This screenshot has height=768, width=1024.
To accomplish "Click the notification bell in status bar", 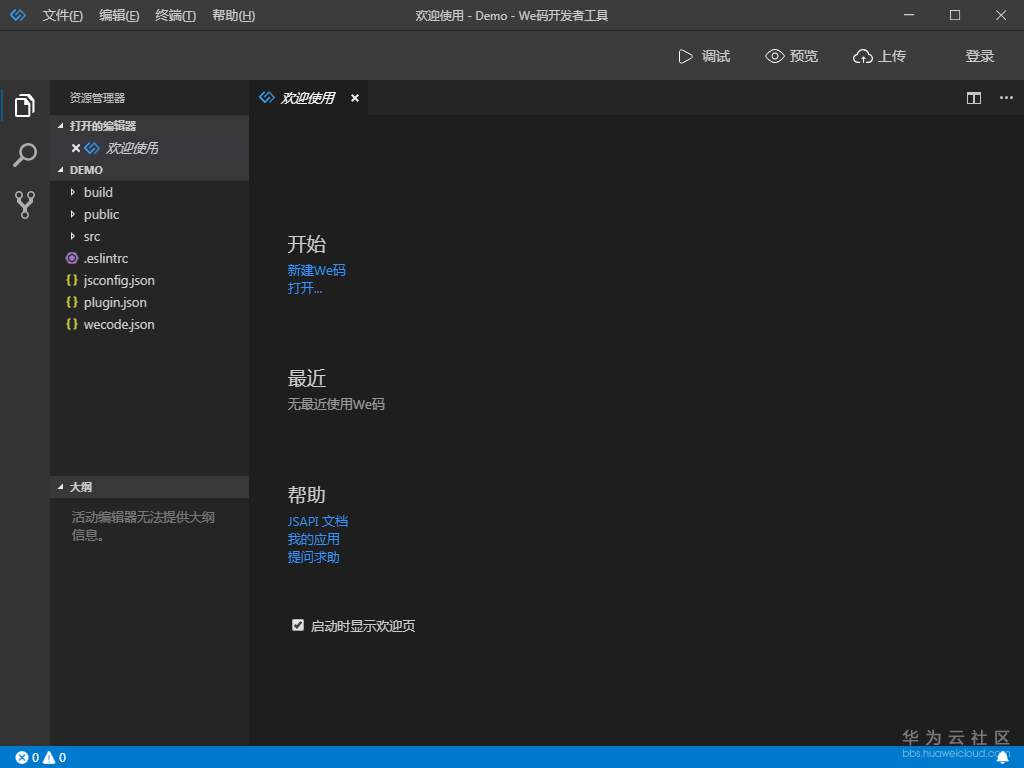I will 1003,758.
